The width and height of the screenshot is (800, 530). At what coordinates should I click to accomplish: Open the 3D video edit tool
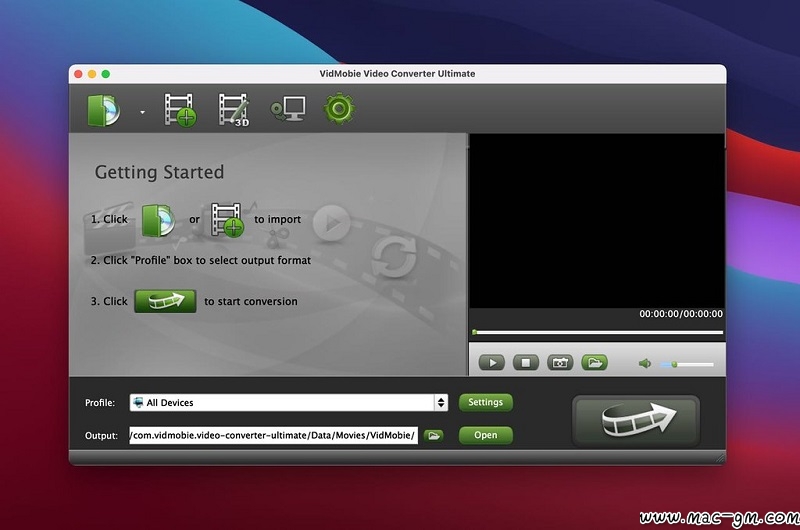tap(234, 110)
